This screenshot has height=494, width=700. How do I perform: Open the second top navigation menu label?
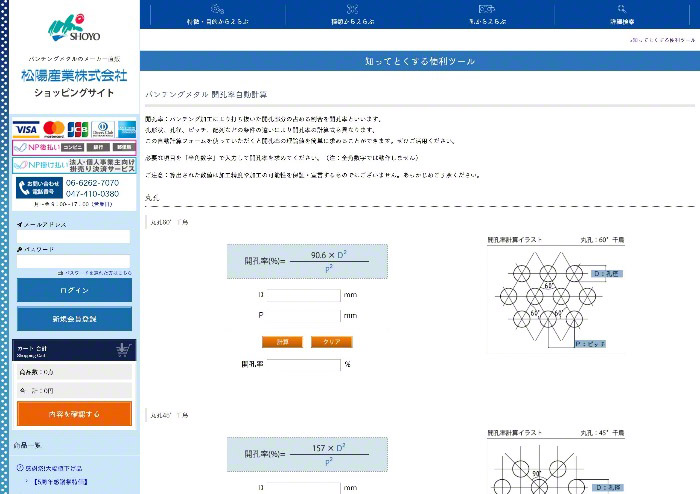click(353, 21)
